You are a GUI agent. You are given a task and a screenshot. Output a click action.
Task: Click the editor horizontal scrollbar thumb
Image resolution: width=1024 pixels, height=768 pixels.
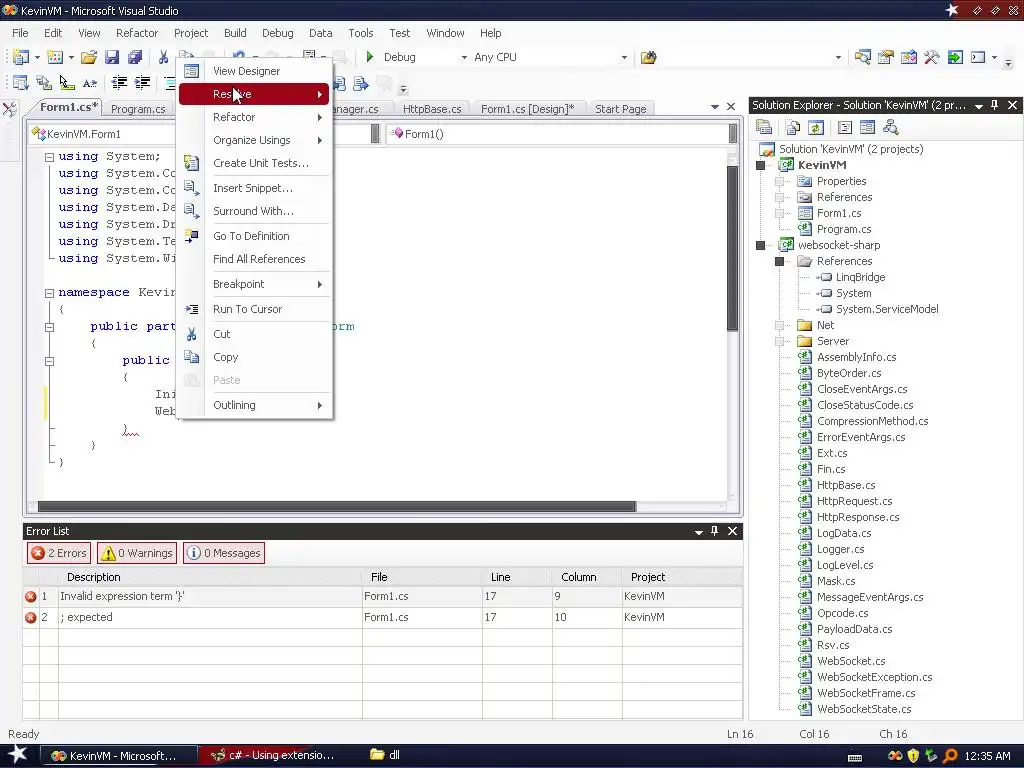click(336, 507)
